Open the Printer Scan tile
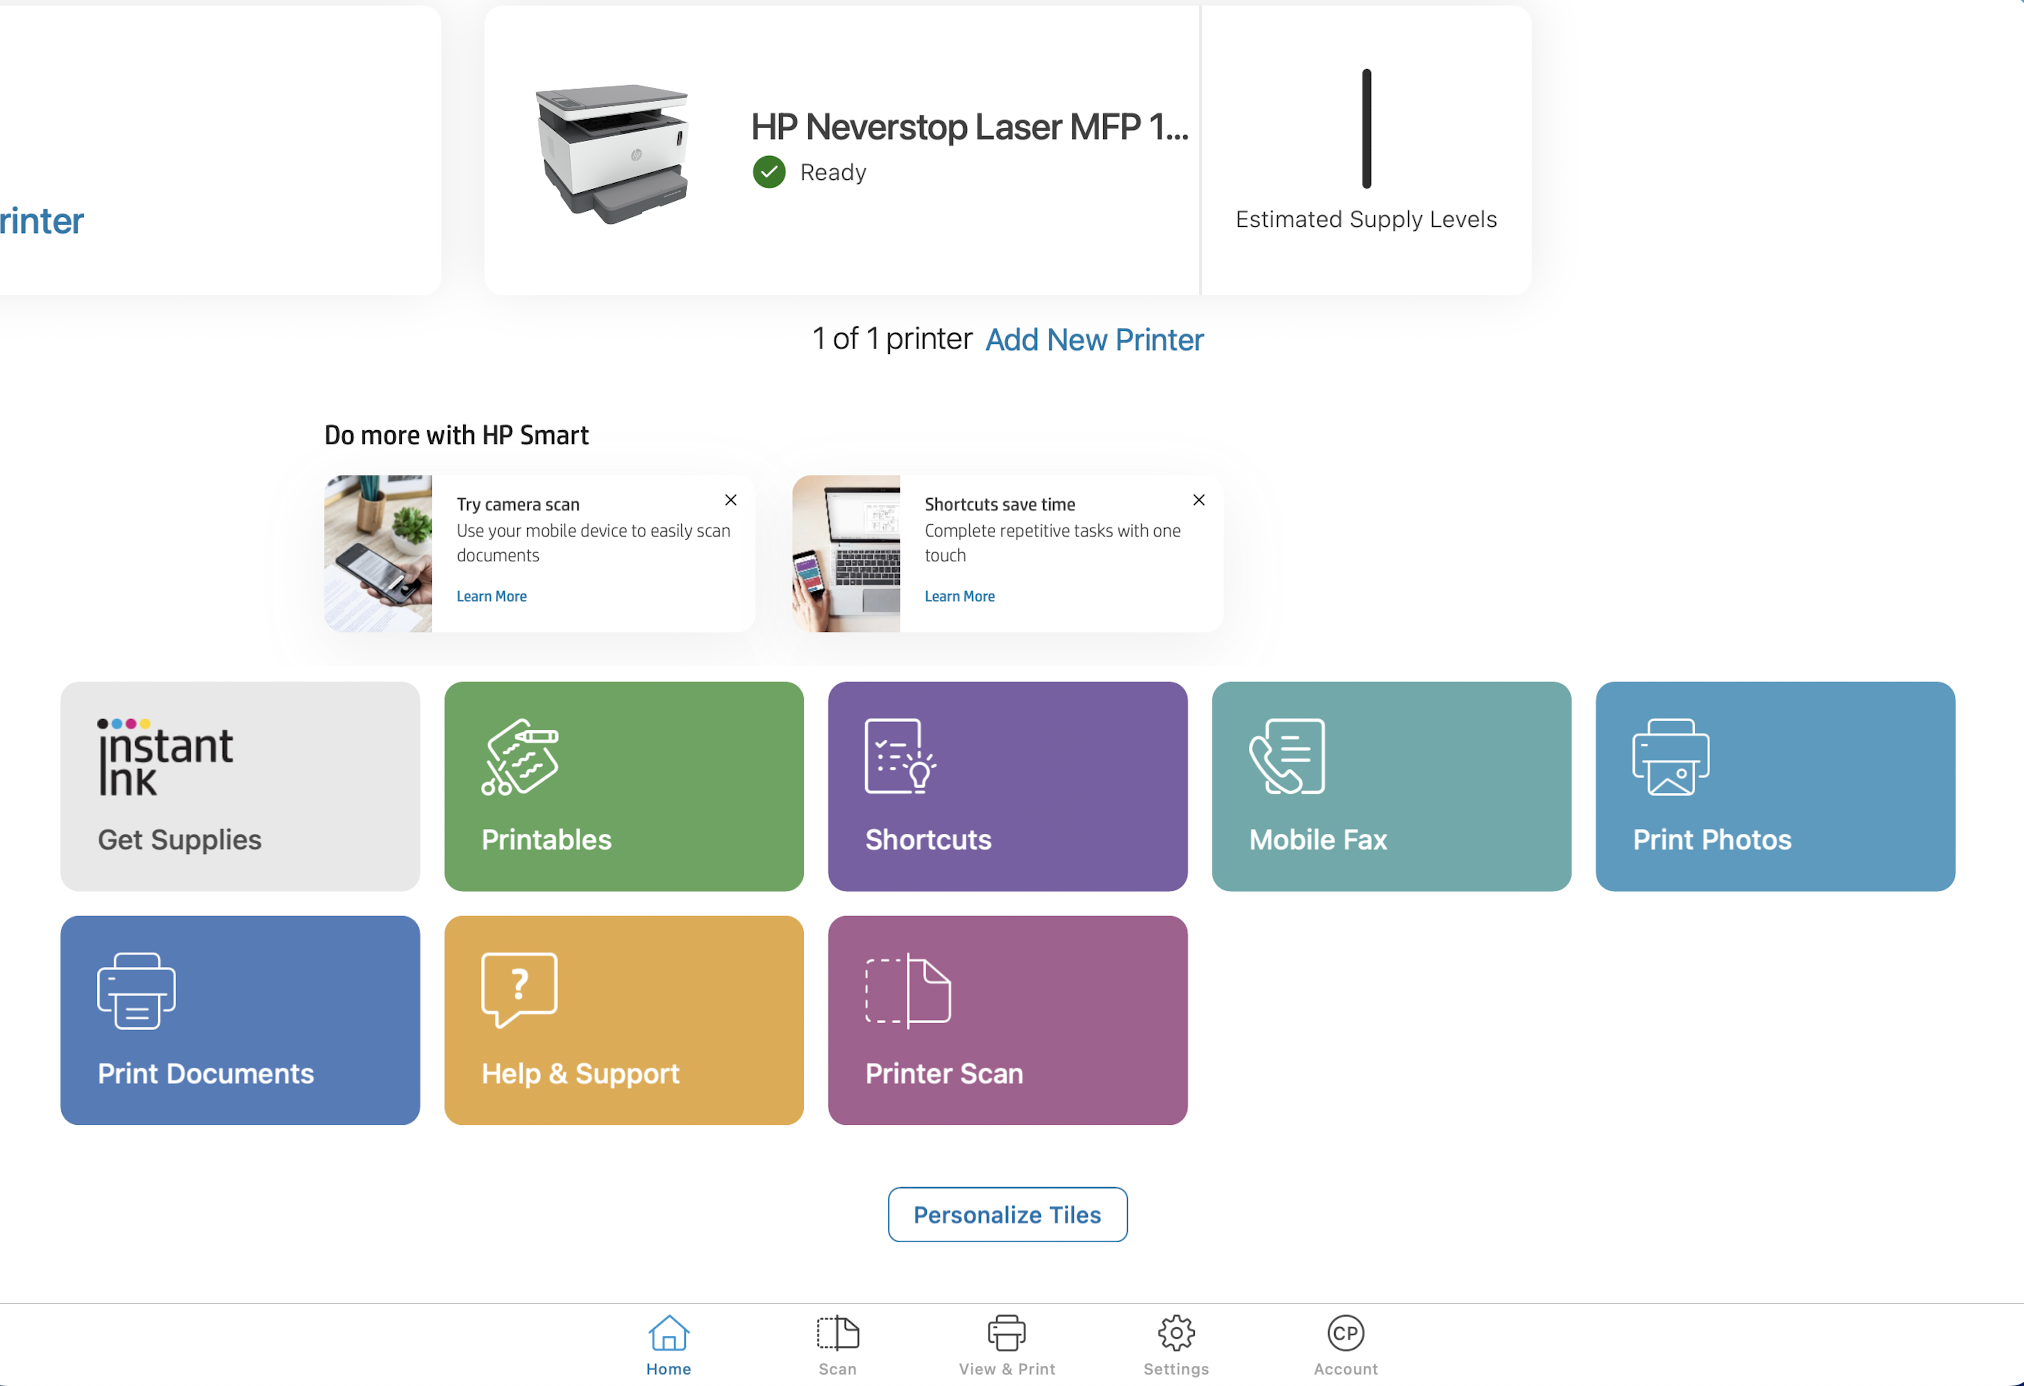The image size is (2024, 1386). pyautogui.click(x=1007, y=1020)
